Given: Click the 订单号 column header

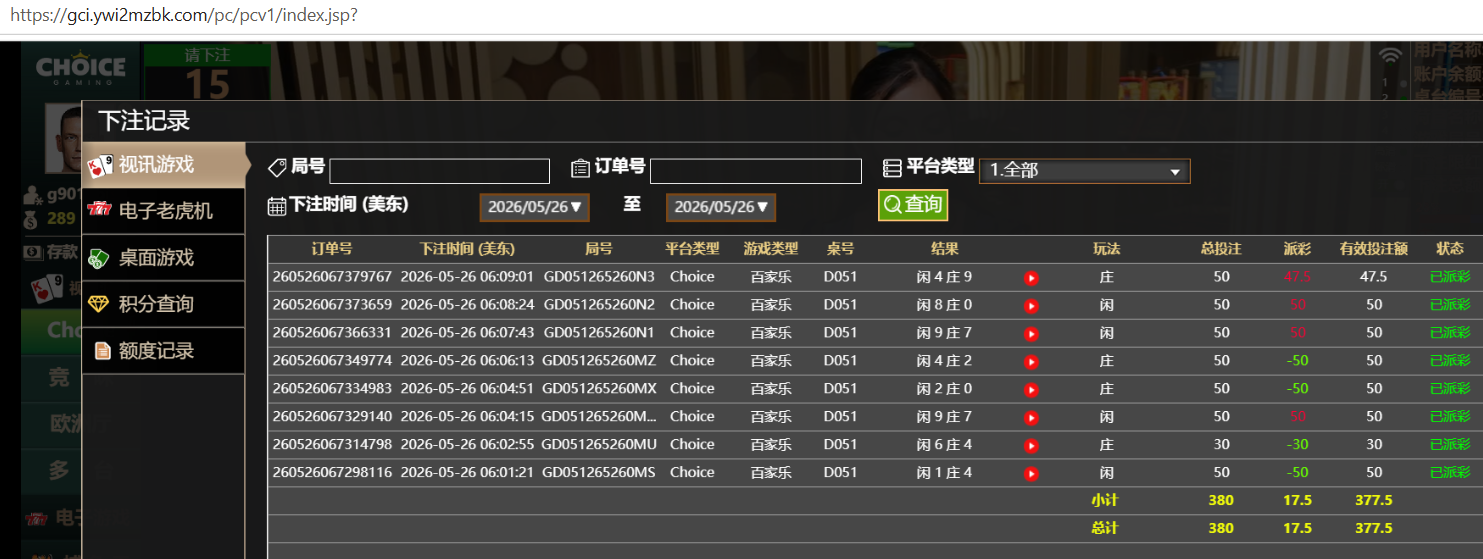Looking at the screenshot, I should [x=331, y=249].
